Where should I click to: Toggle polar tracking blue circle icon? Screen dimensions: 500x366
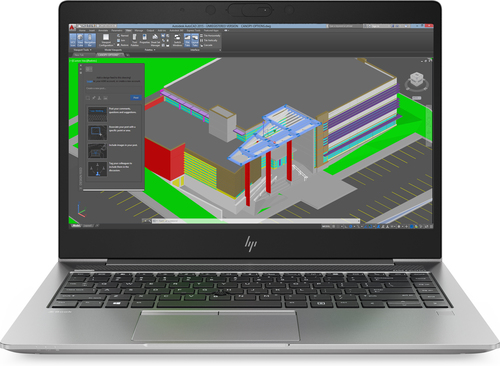[350, 226]
